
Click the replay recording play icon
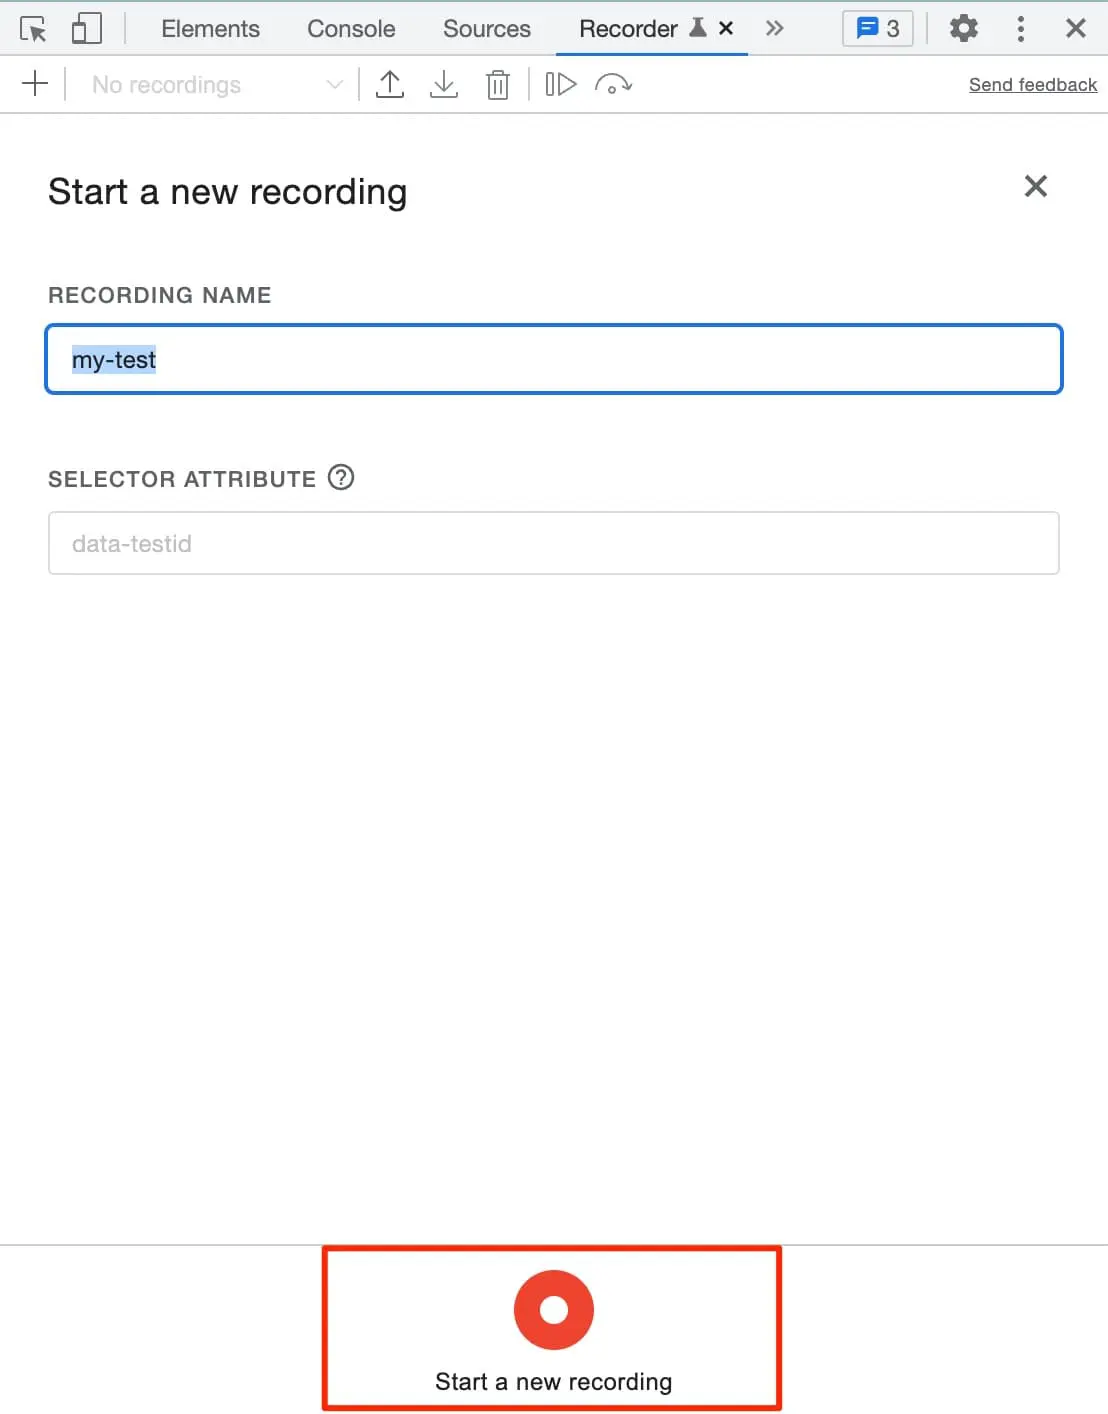click(x=561, y=85)
